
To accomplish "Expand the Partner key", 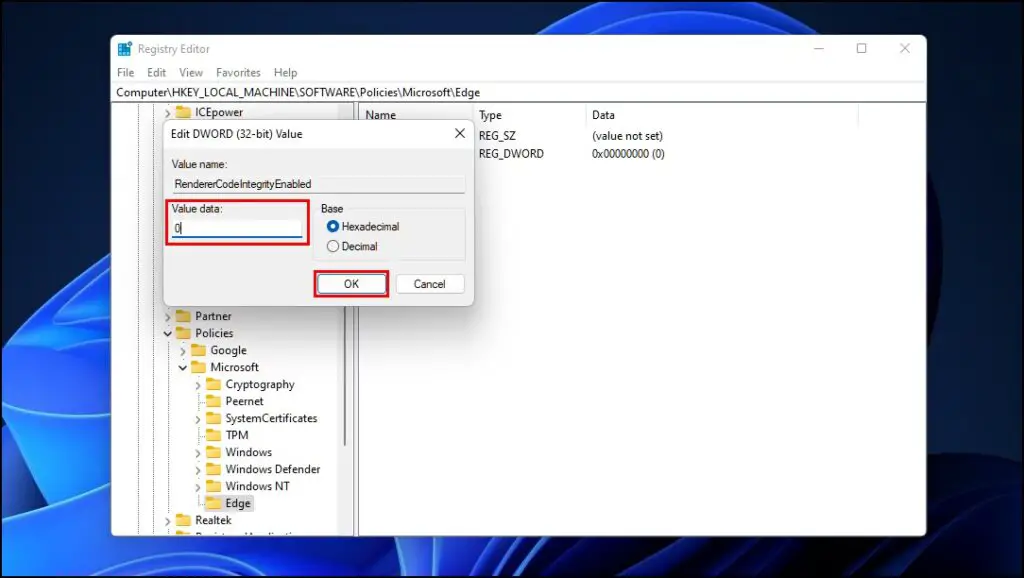I will (x=168, y=317).
